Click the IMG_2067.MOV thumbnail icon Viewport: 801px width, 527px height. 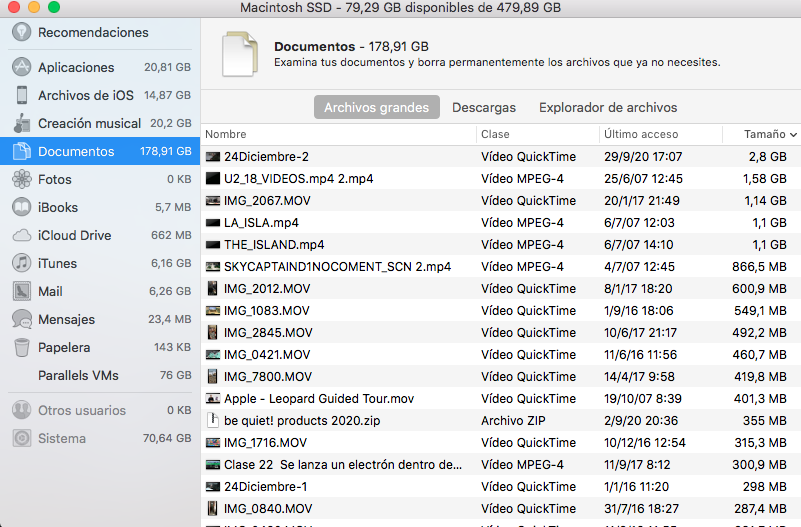pyautogui.click(x=213, y=201)
